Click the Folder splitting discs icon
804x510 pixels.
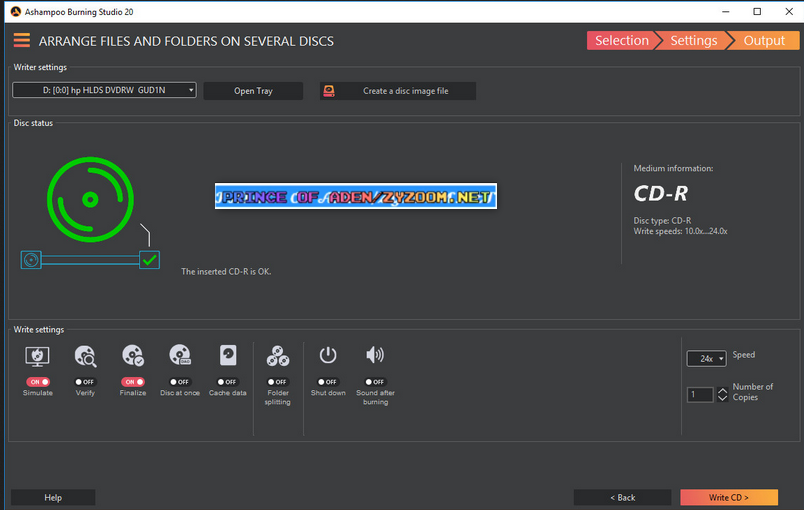click(278, 356)
